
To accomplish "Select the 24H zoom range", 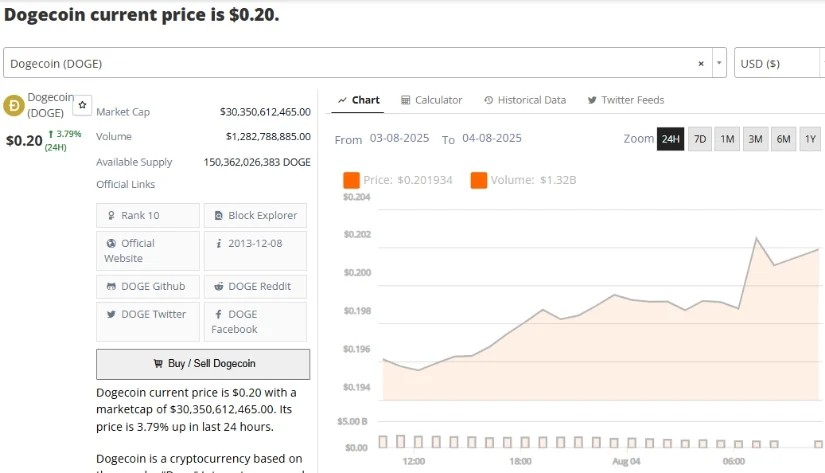I will 669,139.
